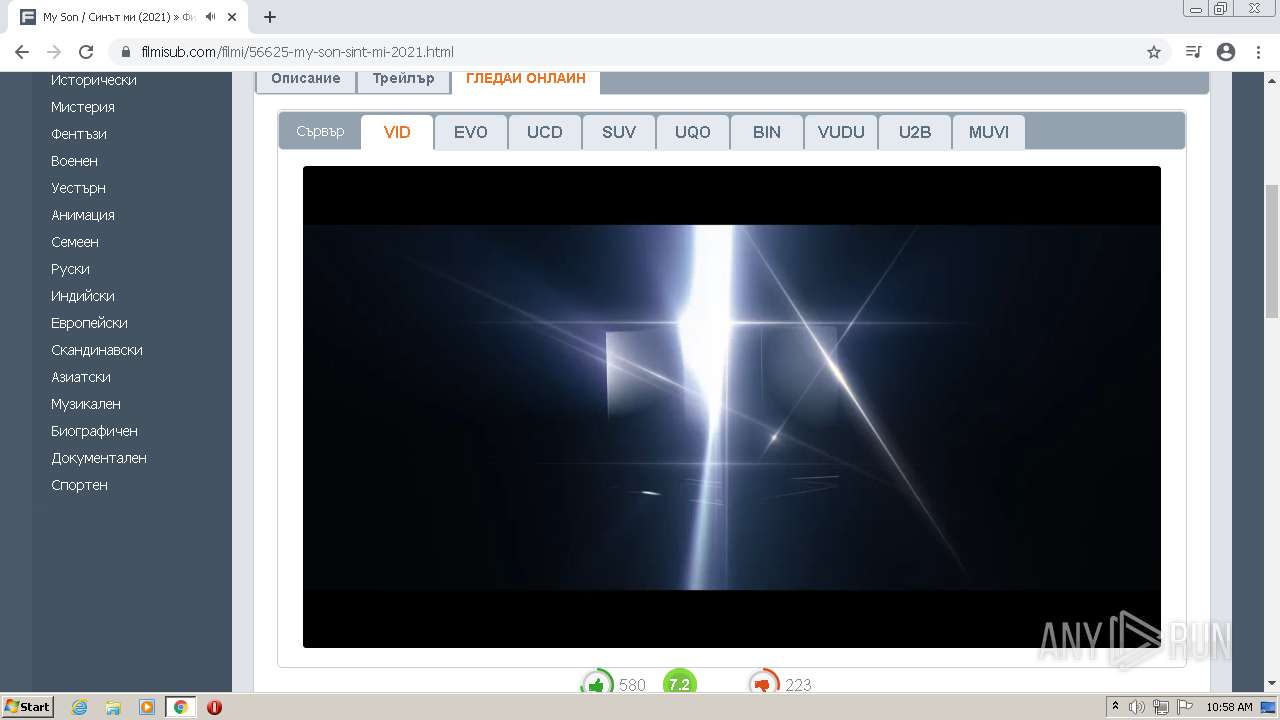Select the SUV server tab
This screenshot has height=720, width=1280.
click(619, 132)
